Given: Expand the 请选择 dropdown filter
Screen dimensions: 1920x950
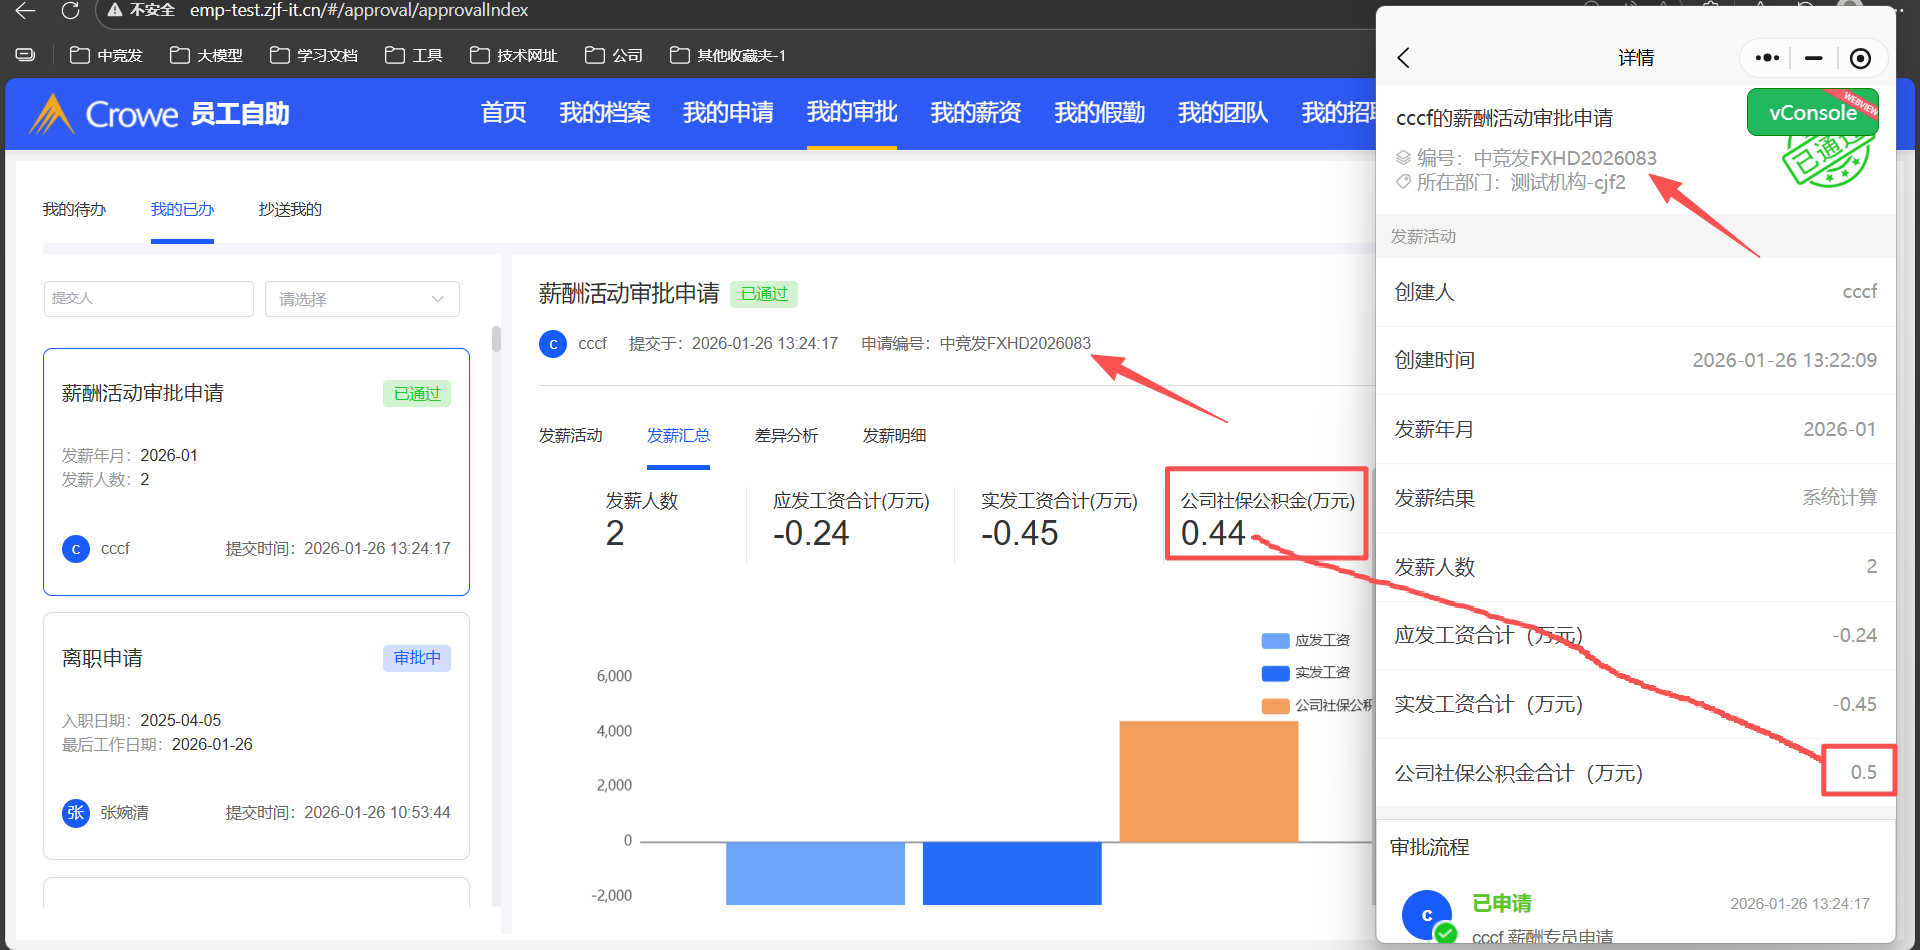Looking at the screenshot, I should [x=361, y=299].
